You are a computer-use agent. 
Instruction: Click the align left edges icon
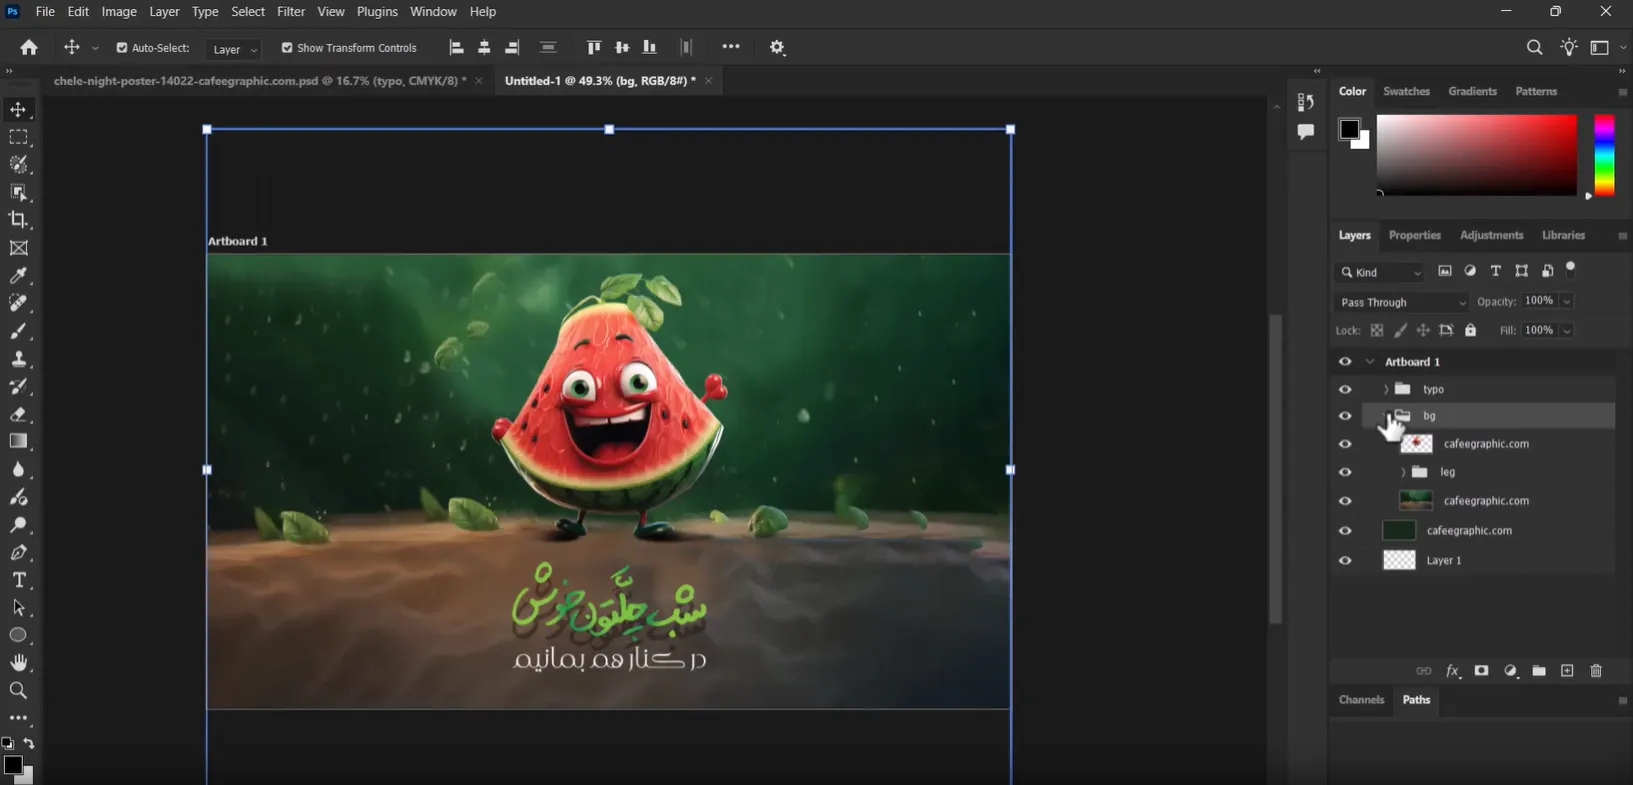point(456,47)
